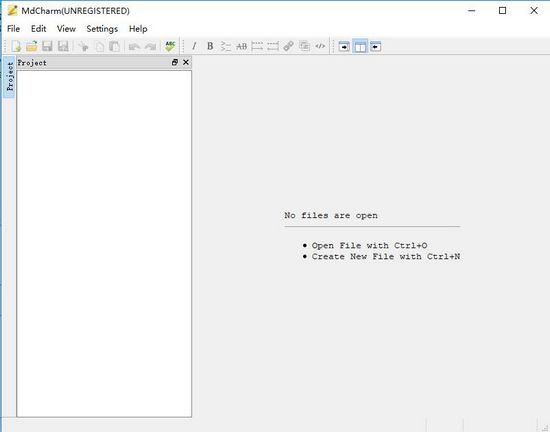Viewport: 550px width, 432px height.
Task: Click the left-arrow pane mode icon
Action: pyautogui.click(x=376, y=46)
